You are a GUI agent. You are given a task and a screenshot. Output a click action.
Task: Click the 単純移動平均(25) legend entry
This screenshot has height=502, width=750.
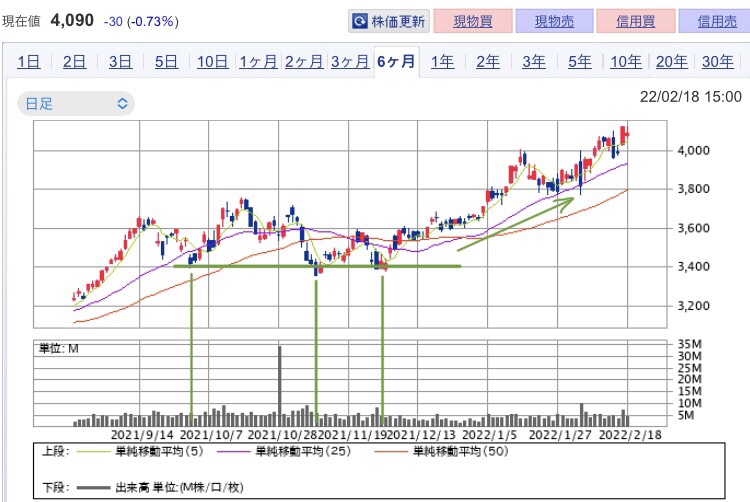303,451
